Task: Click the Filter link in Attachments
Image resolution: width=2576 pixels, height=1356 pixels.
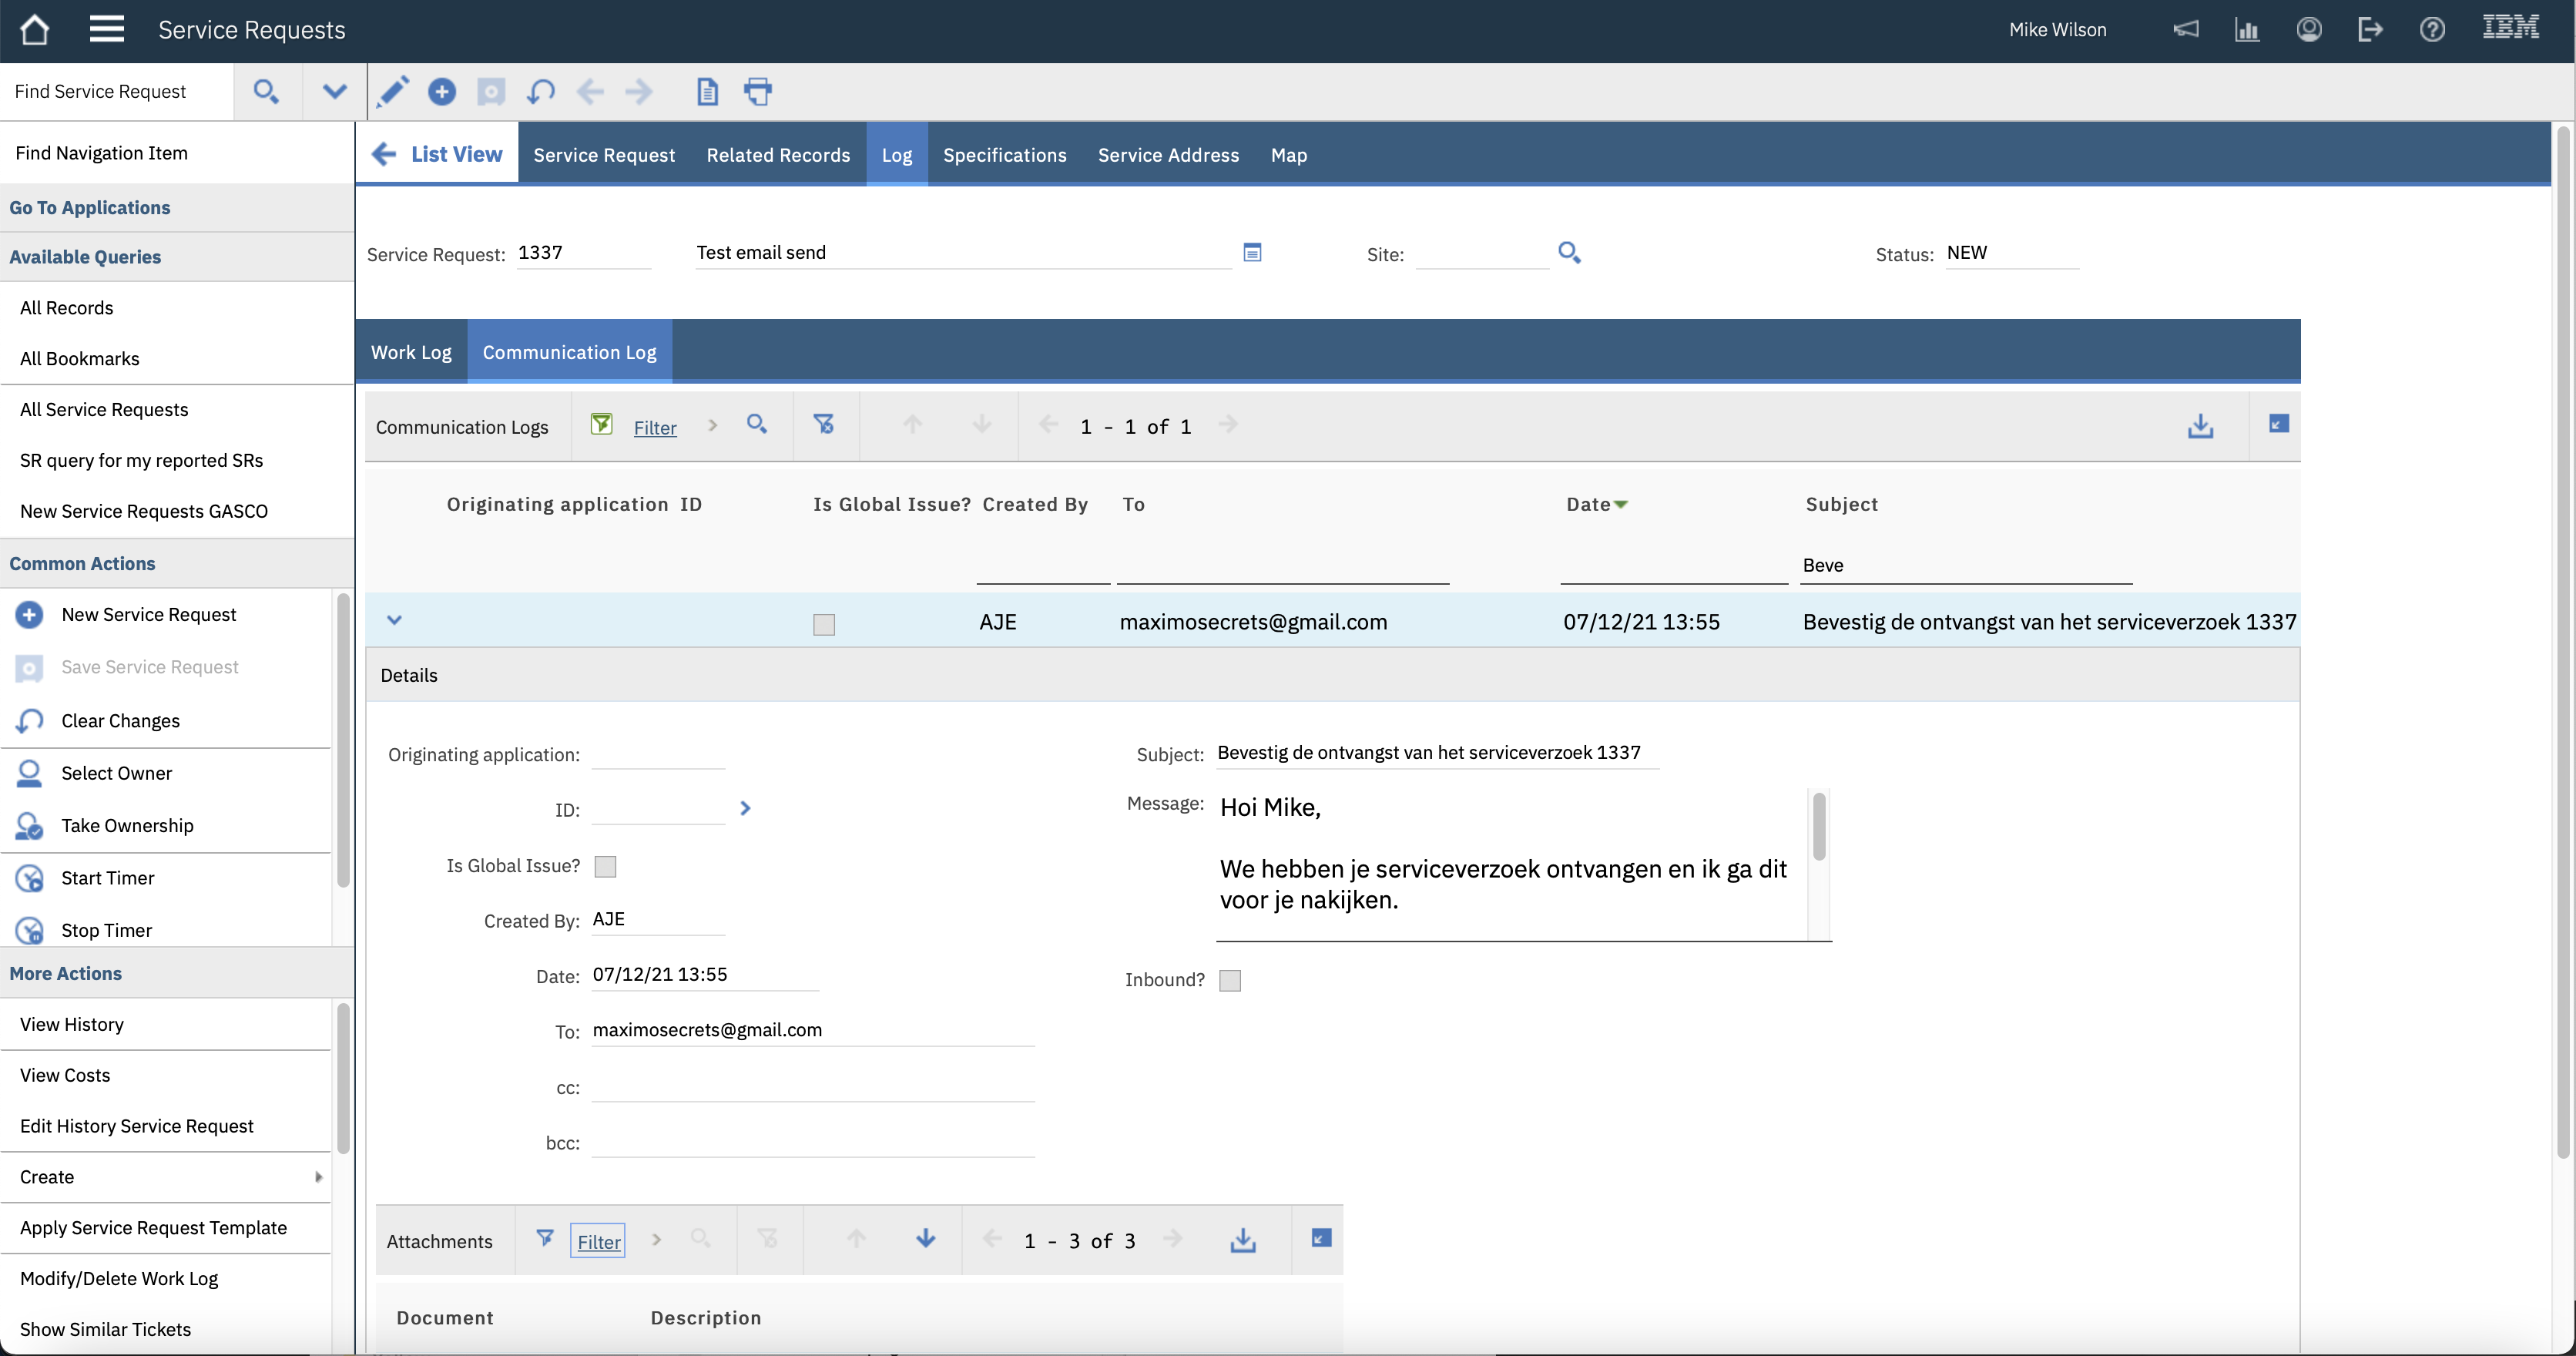Action: (x=598, y=1241)
